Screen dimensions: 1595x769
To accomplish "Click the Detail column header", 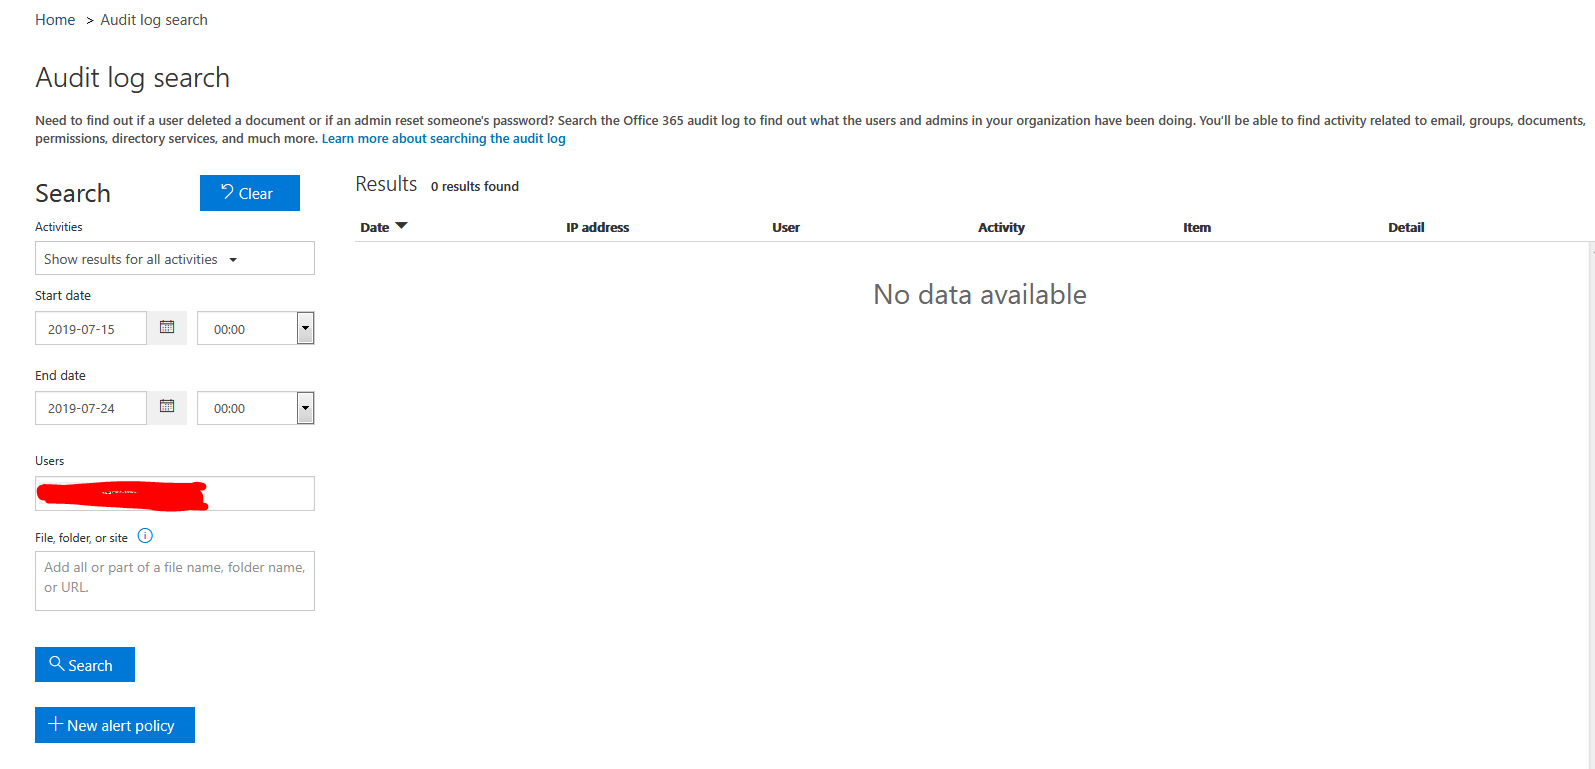I will 1406,227.
